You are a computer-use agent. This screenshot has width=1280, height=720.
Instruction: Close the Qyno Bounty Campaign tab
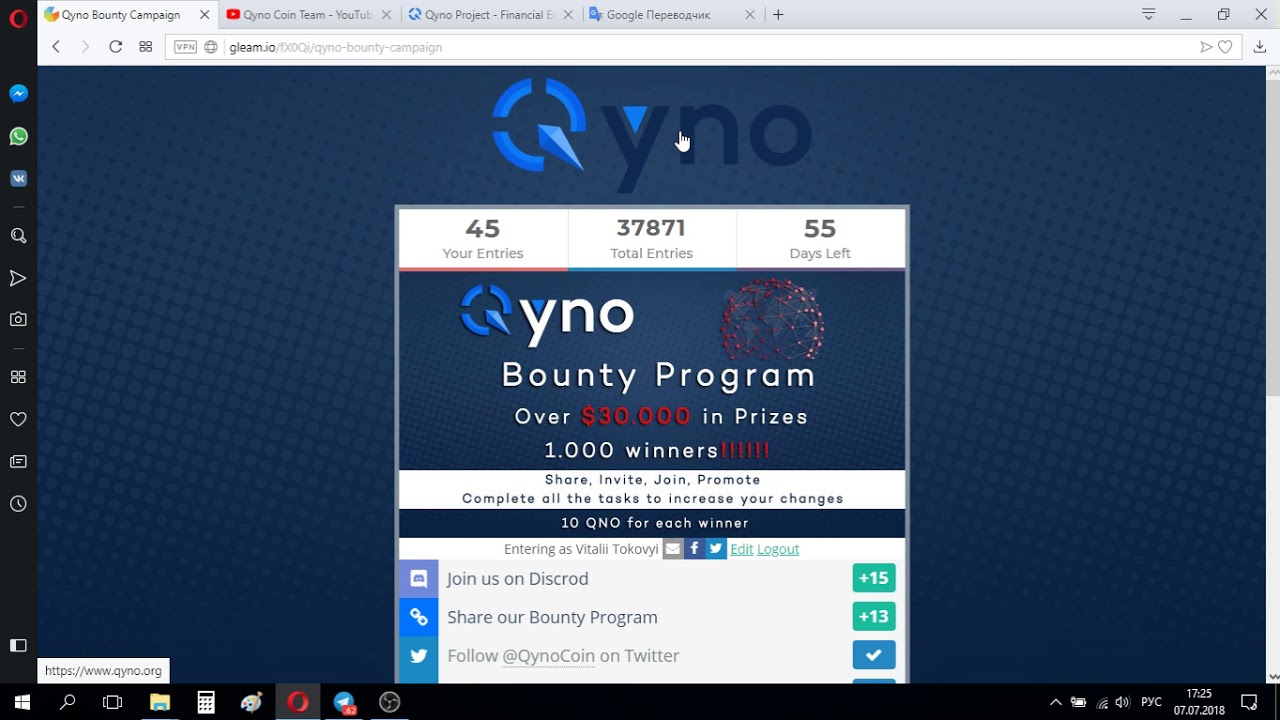coord(204,15)
